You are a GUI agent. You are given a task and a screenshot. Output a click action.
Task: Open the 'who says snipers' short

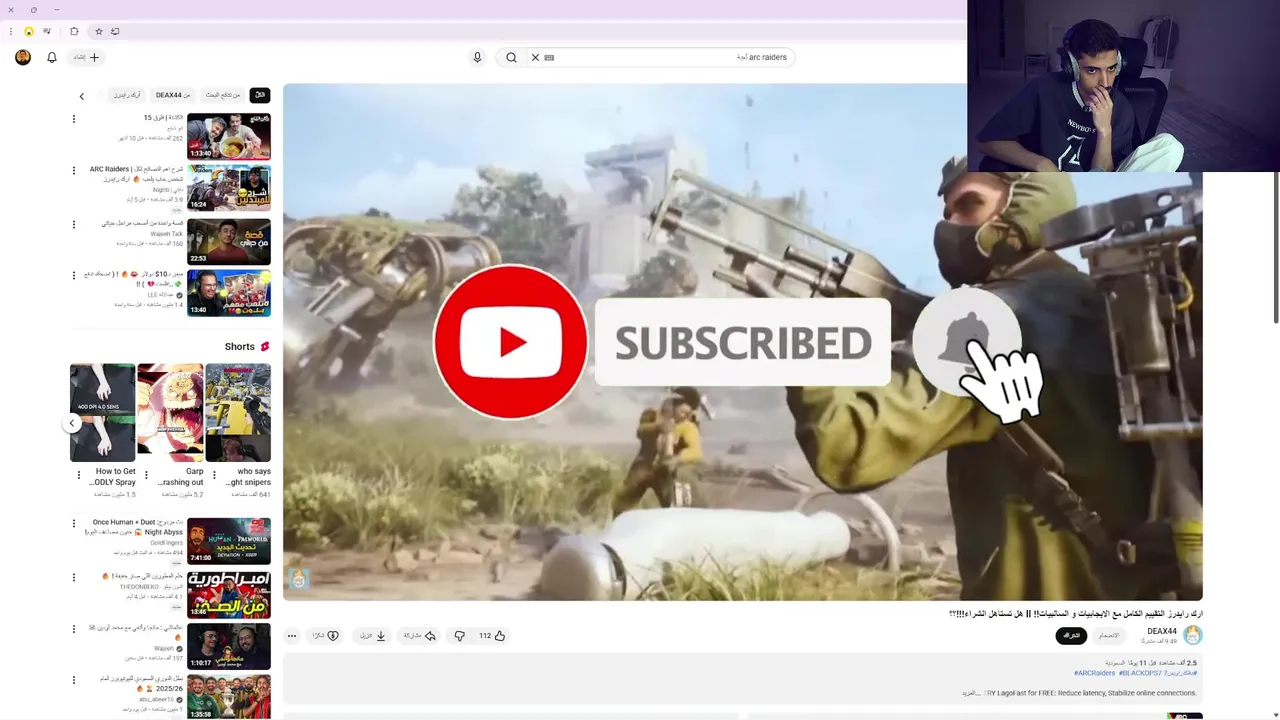click(x=238, y=412)
